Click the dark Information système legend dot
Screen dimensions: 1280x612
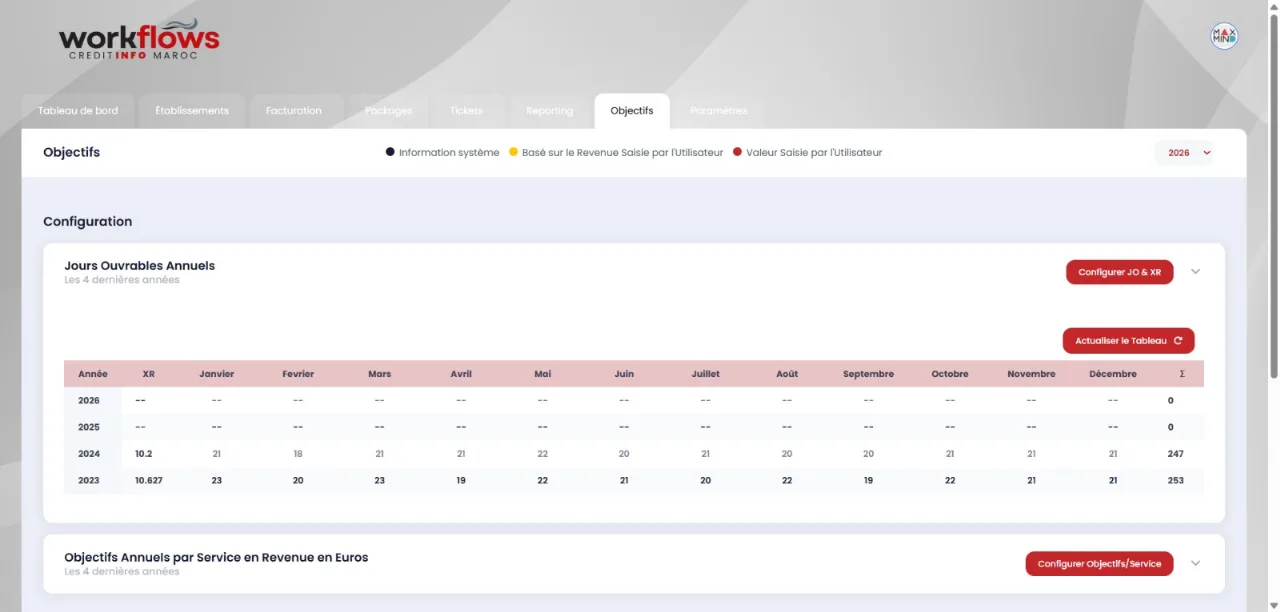tap(390, 153)
